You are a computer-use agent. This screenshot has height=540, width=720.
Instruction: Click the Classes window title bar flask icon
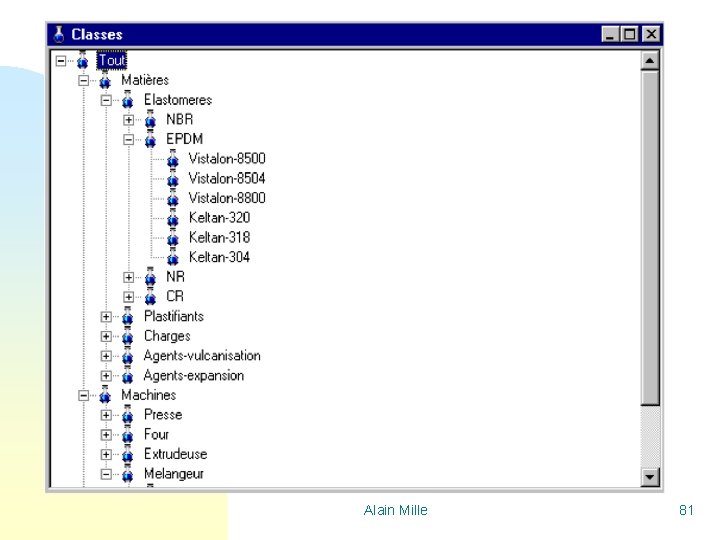pos(59,34)
